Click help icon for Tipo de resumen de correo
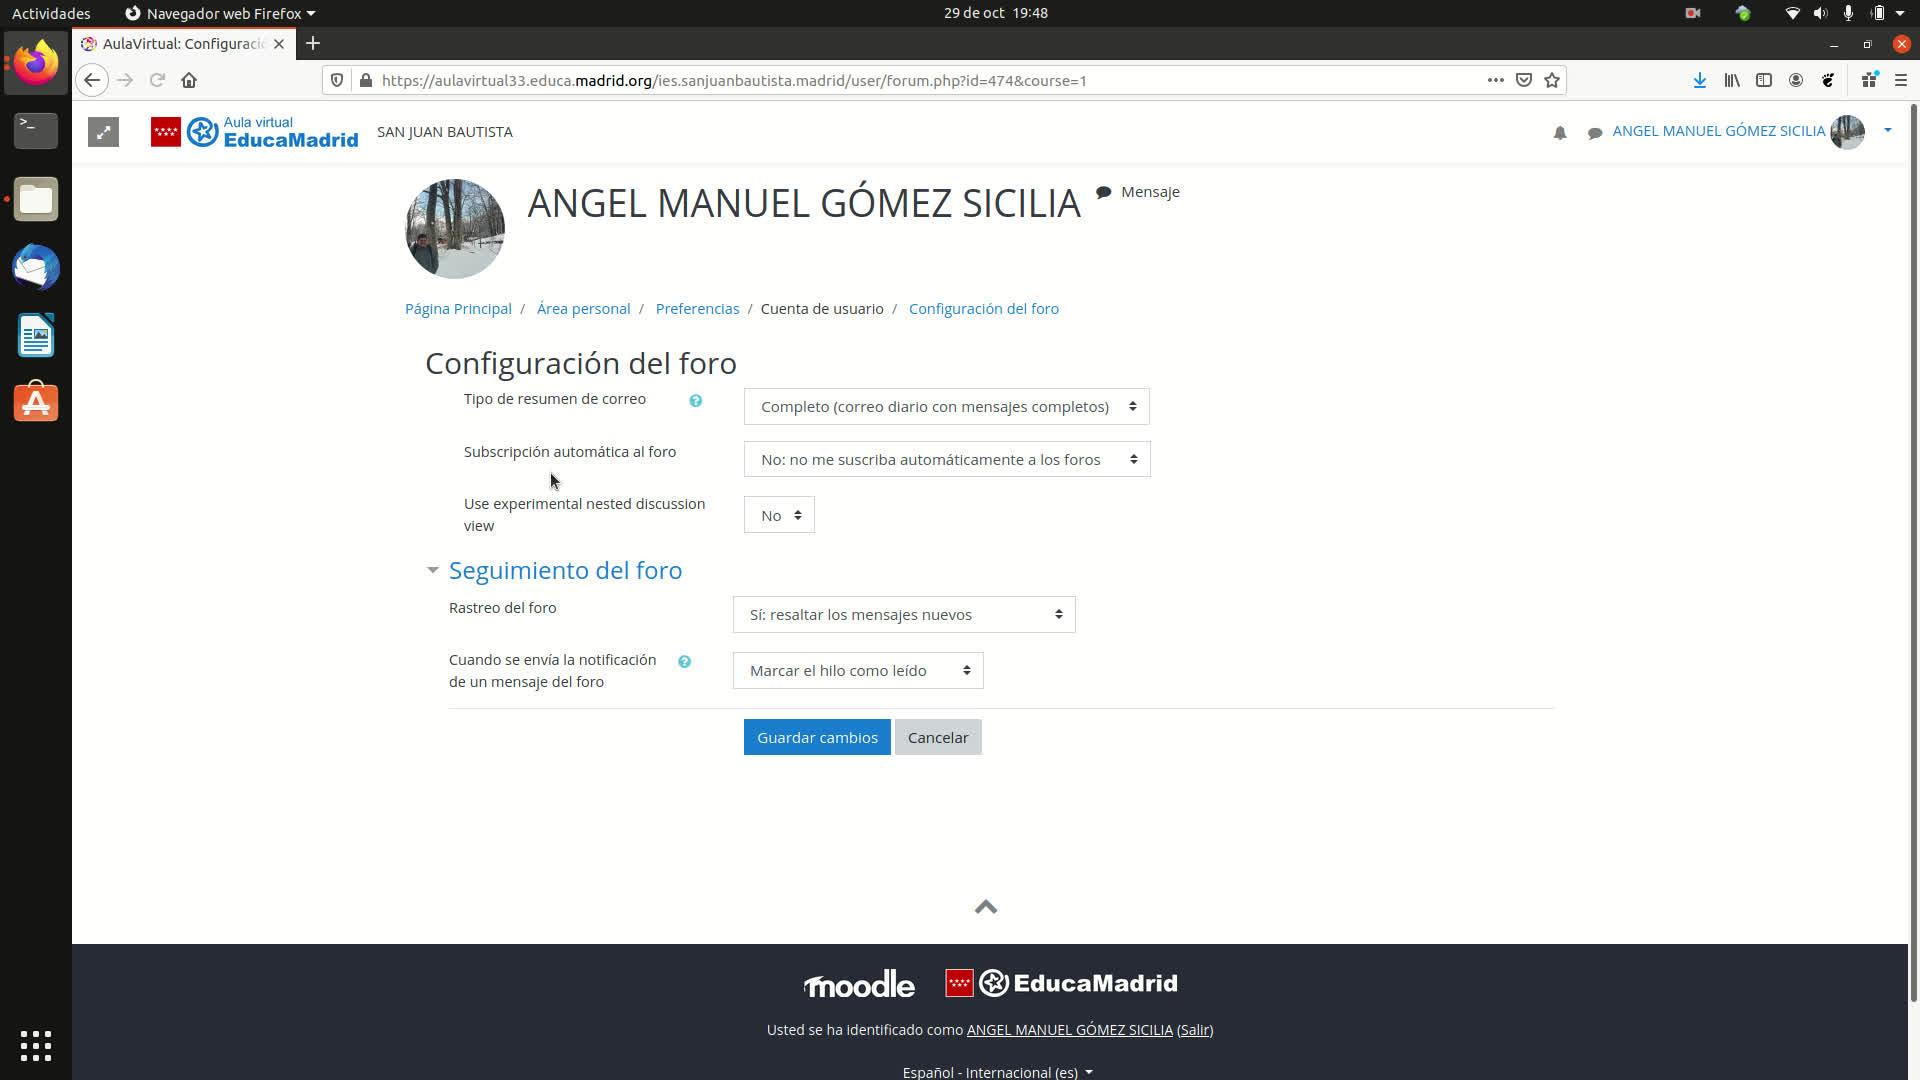The width and height of the screenshot is (1920, 1080). pyautogui.click(x=695, y=400)
